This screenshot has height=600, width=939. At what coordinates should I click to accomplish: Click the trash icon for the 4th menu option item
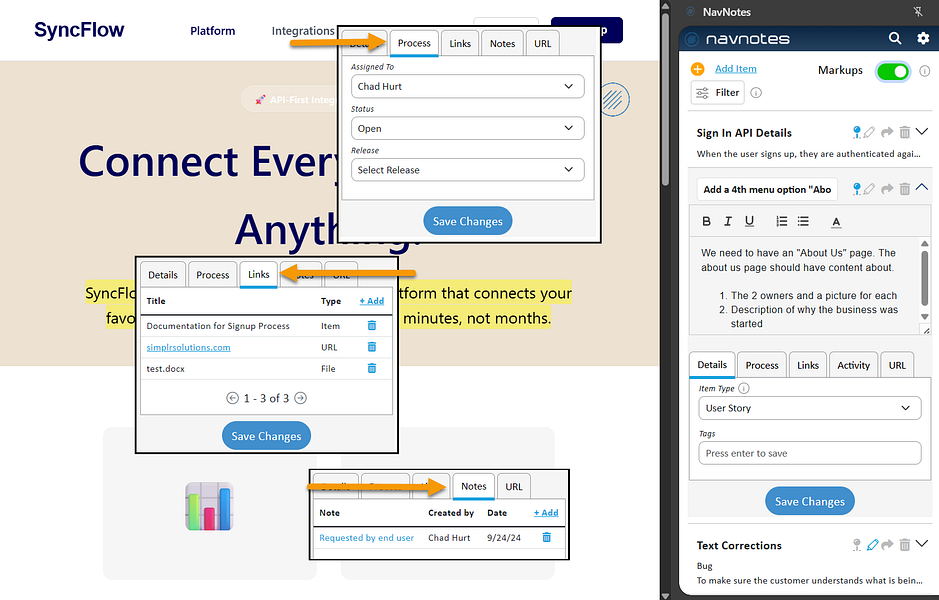click(905, 189)
